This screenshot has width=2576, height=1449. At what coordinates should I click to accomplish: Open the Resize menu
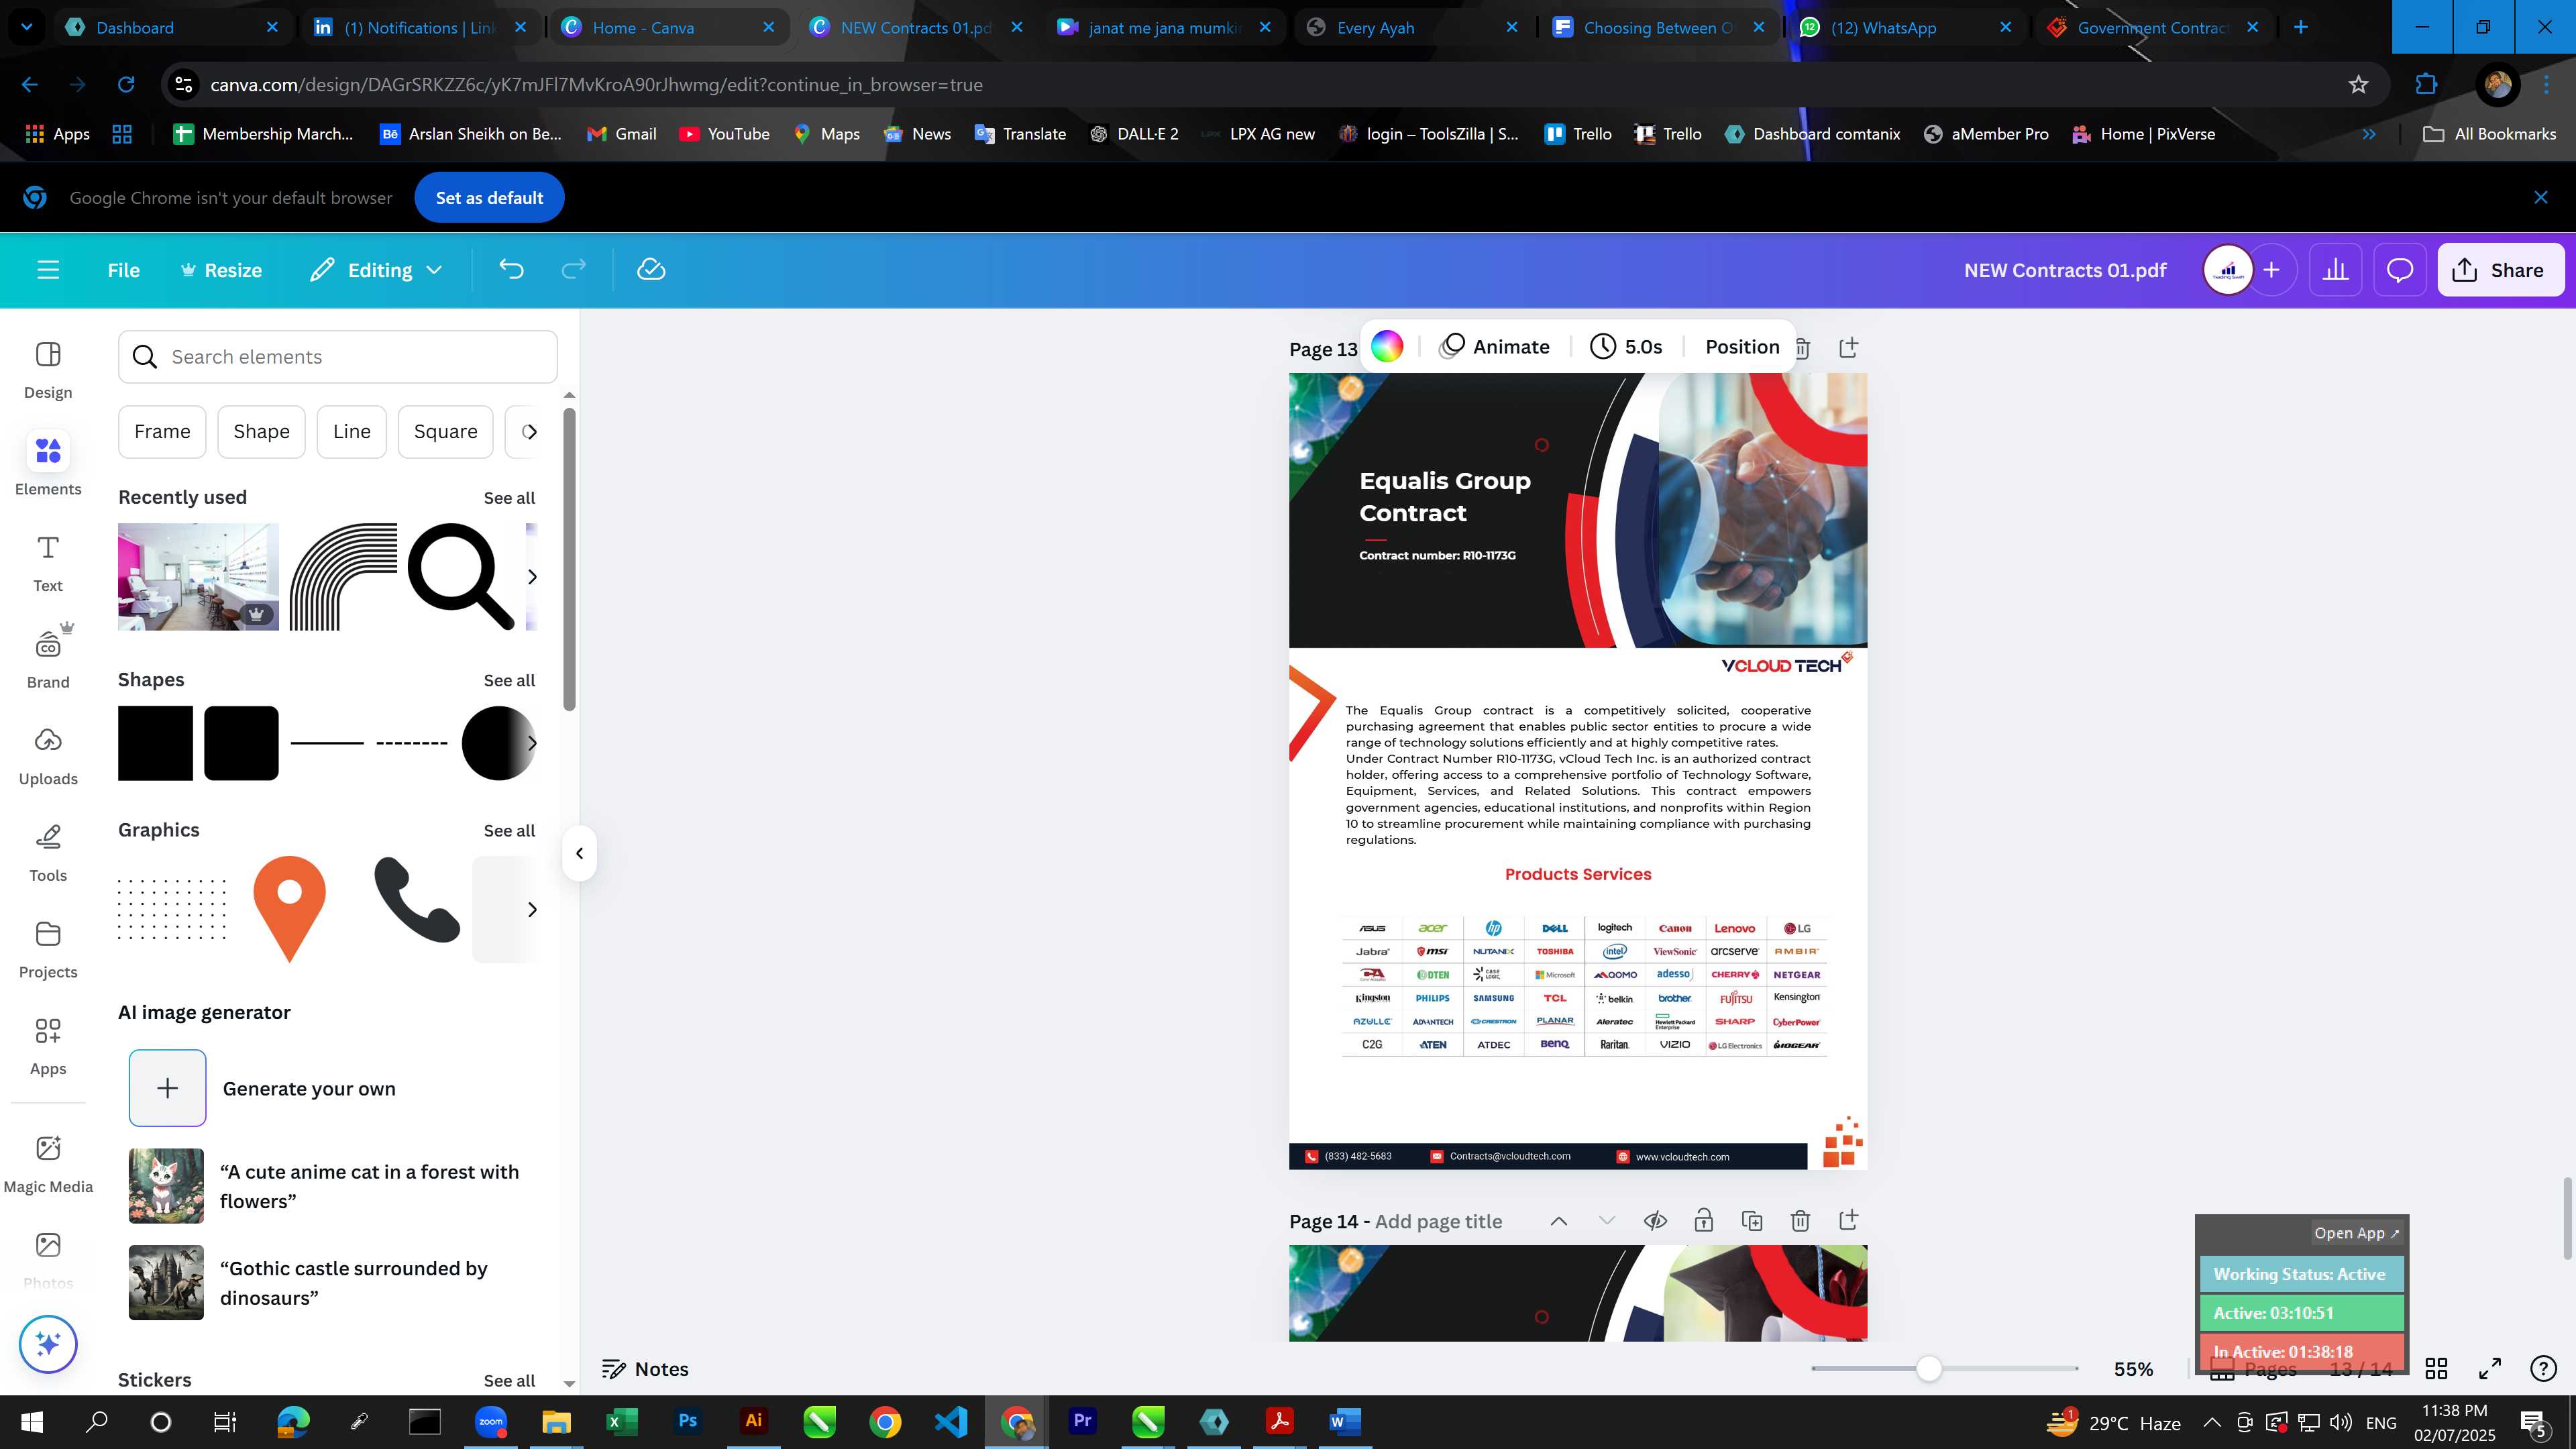pos(221,270)
